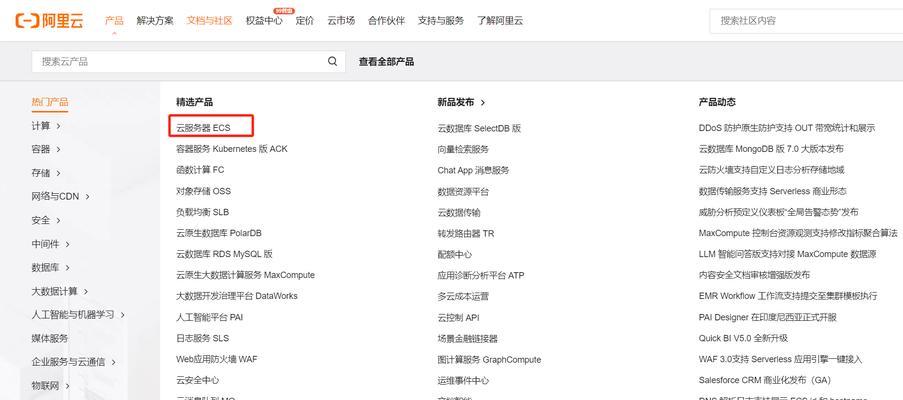This screenshot has width=903, height=400.
Task: Open the 产品 menu
Action: click(x=114, y=21)
